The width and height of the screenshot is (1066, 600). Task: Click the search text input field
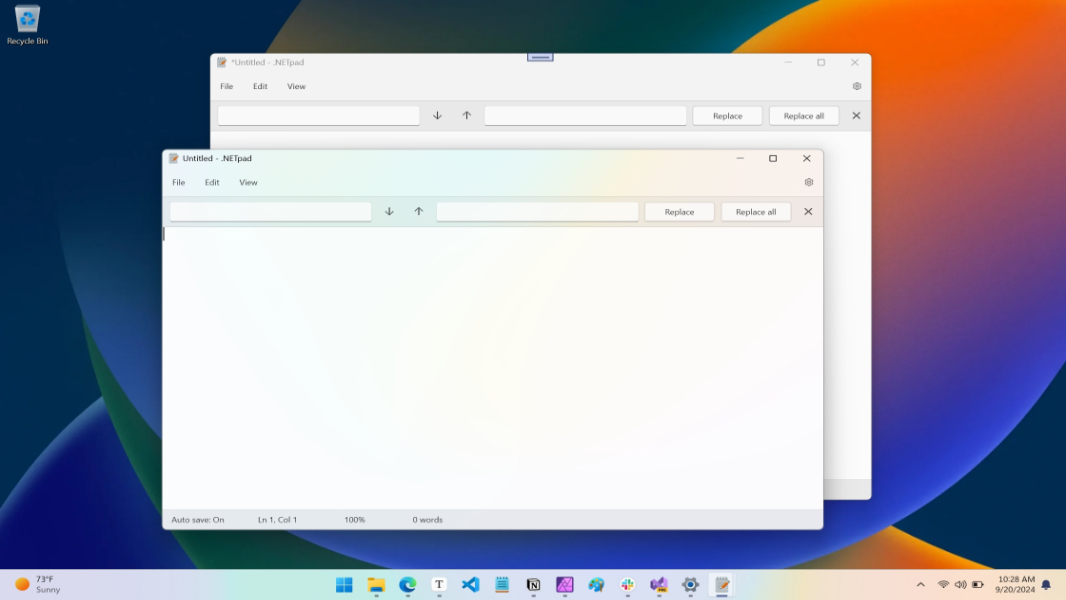[x=270, y=211]
